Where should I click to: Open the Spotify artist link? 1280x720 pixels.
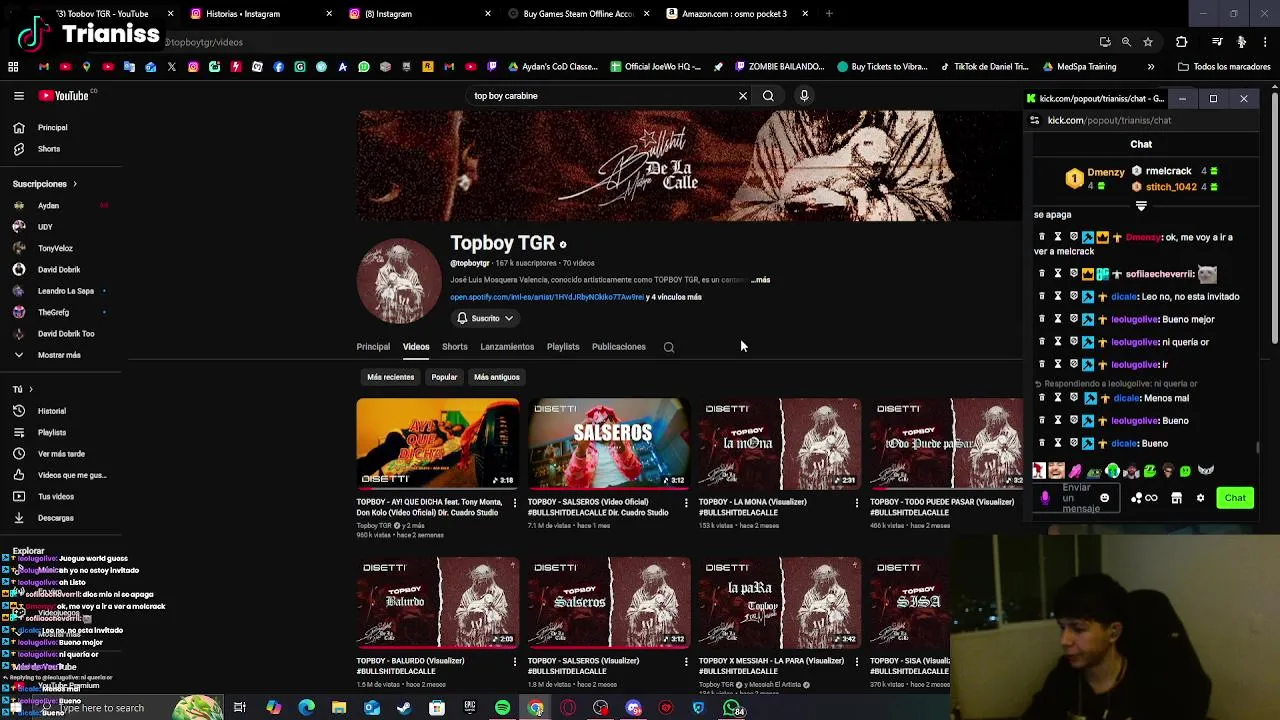[547, 297]
